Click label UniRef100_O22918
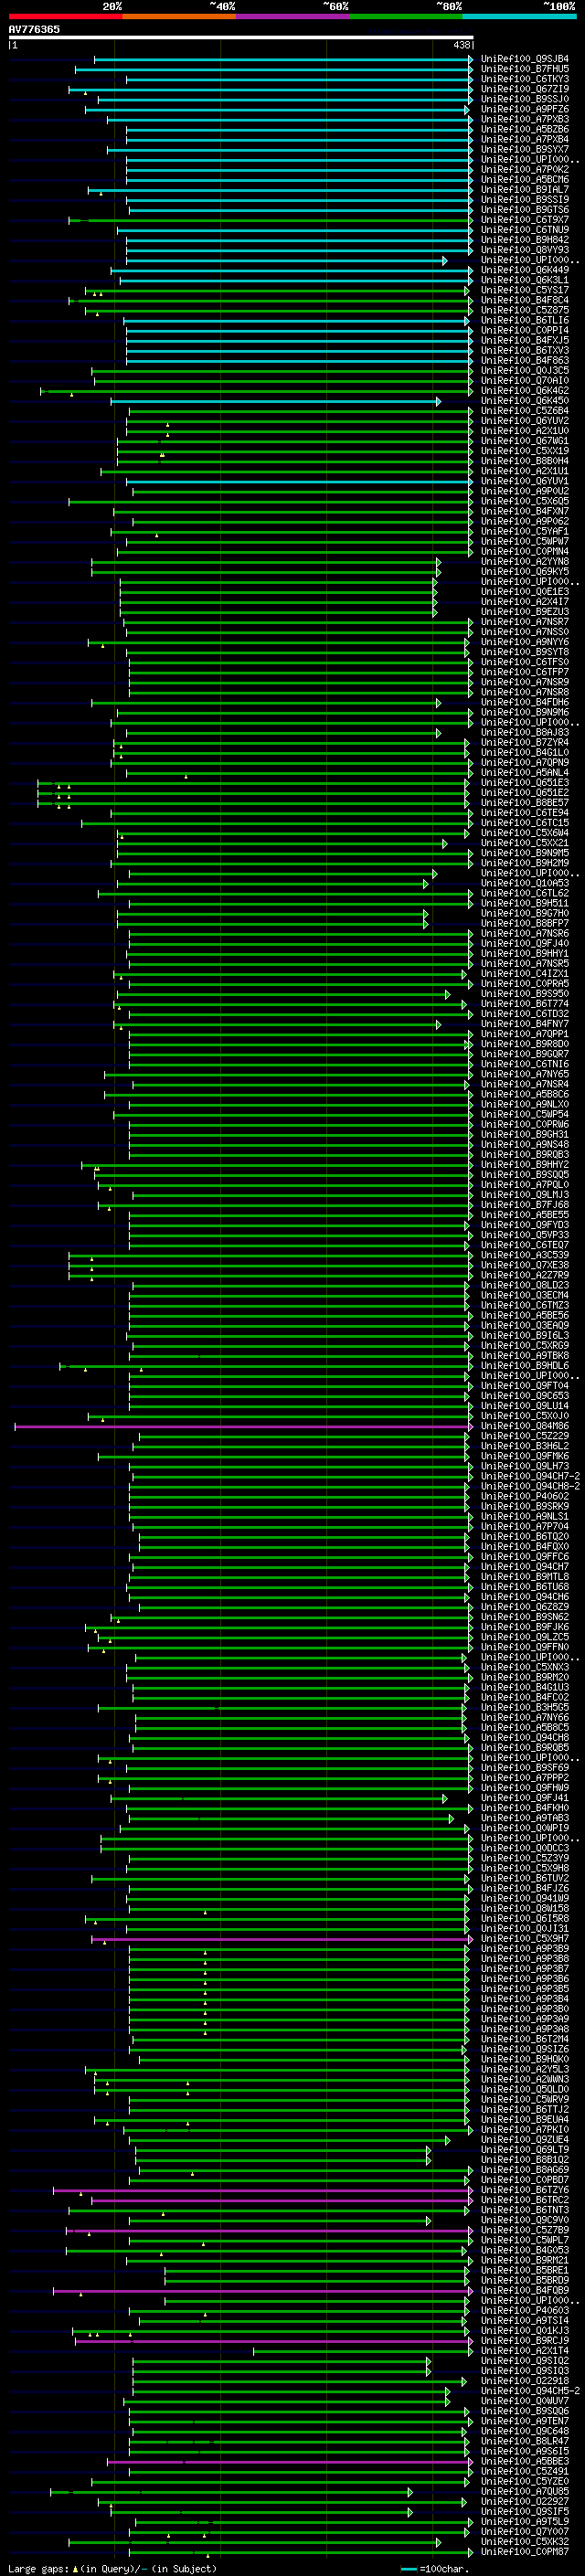The image size is (585, 2576). 525,2381
